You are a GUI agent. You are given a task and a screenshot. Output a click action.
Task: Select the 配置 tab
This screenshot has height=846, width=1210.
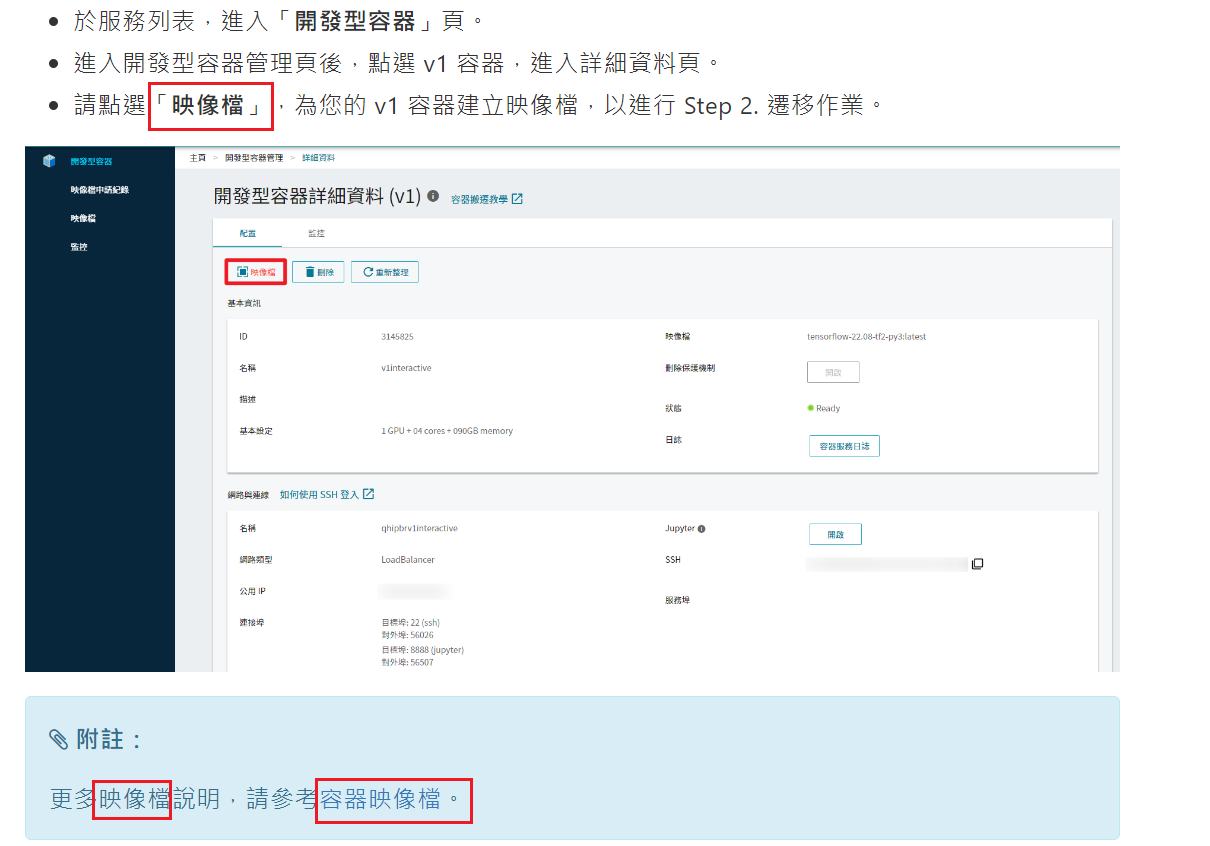[249, 233]
